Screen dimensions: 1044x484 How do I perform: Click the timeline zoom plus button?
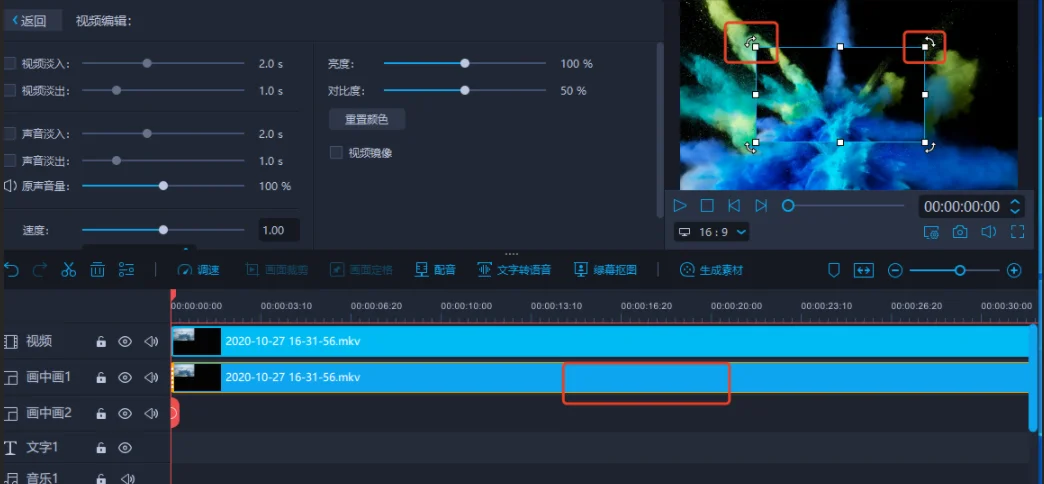1014,270
